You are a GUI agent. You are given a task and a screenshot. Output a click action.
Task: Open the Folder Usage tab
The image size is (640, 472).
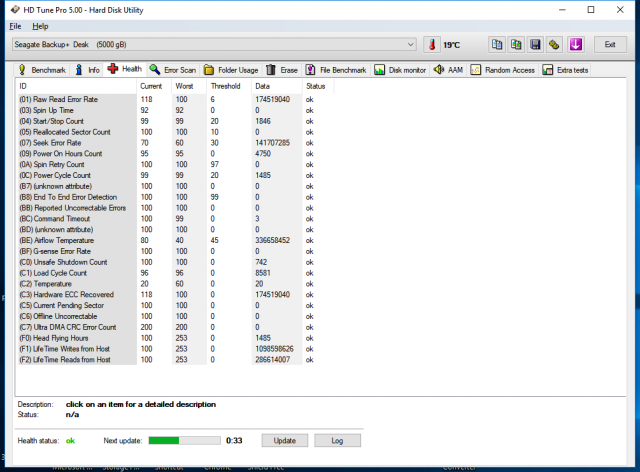[230, 70]
